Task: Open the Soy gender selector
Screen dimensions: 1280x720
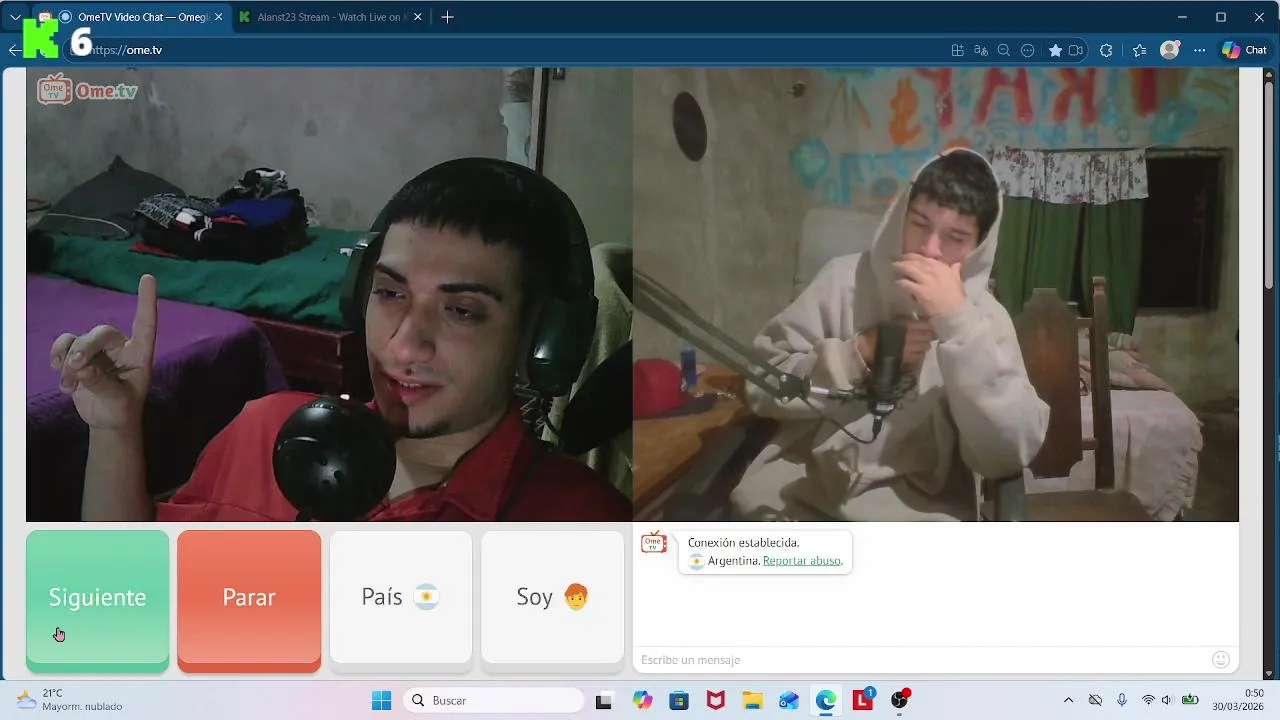Action: [x=552, y=597]
